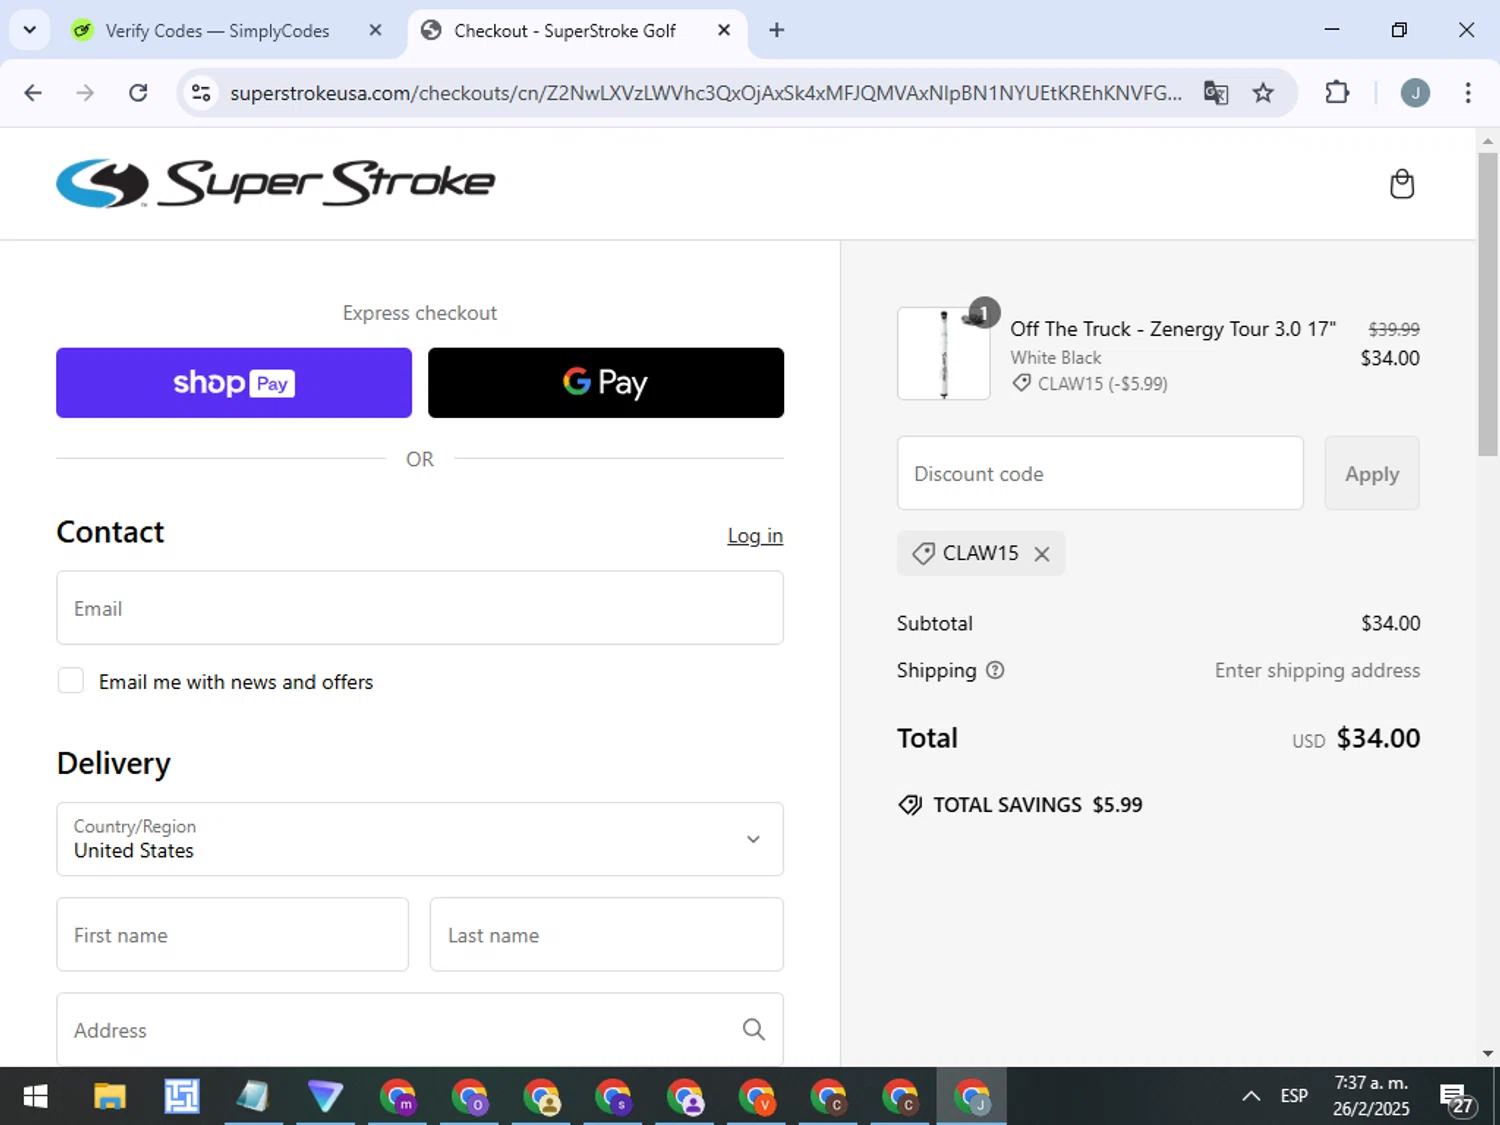Click the taskbar clock and date
The height and width of the screenshot is (1125, 1500).
coord(1371,1096)
